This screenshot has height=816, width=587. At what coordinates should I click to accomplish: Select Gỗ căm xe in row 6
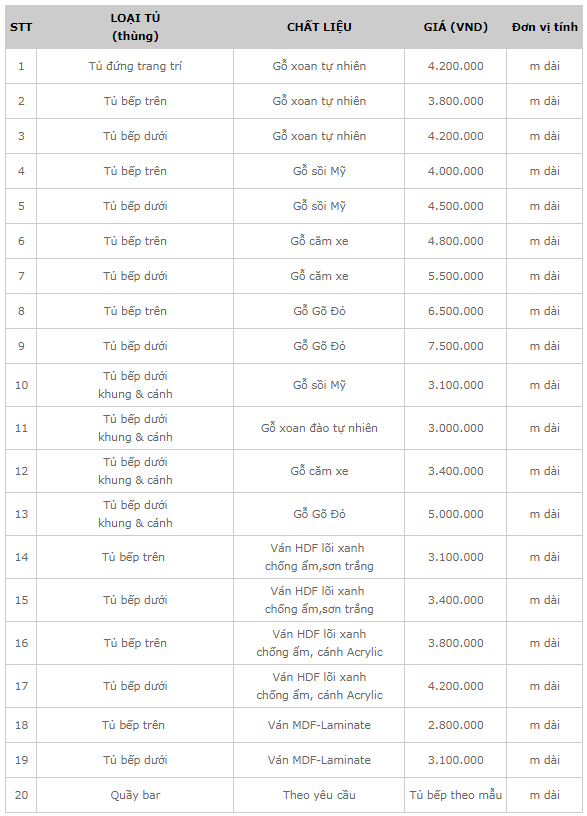click(x=319, y=241)
